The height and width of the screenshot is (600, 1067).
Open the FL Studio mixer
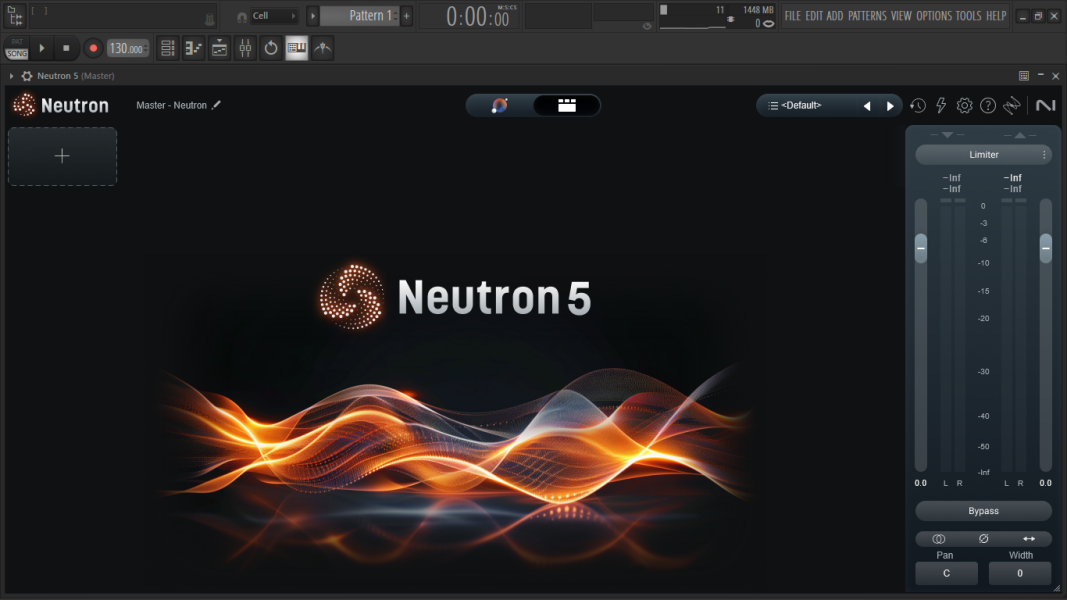(245, 48)
